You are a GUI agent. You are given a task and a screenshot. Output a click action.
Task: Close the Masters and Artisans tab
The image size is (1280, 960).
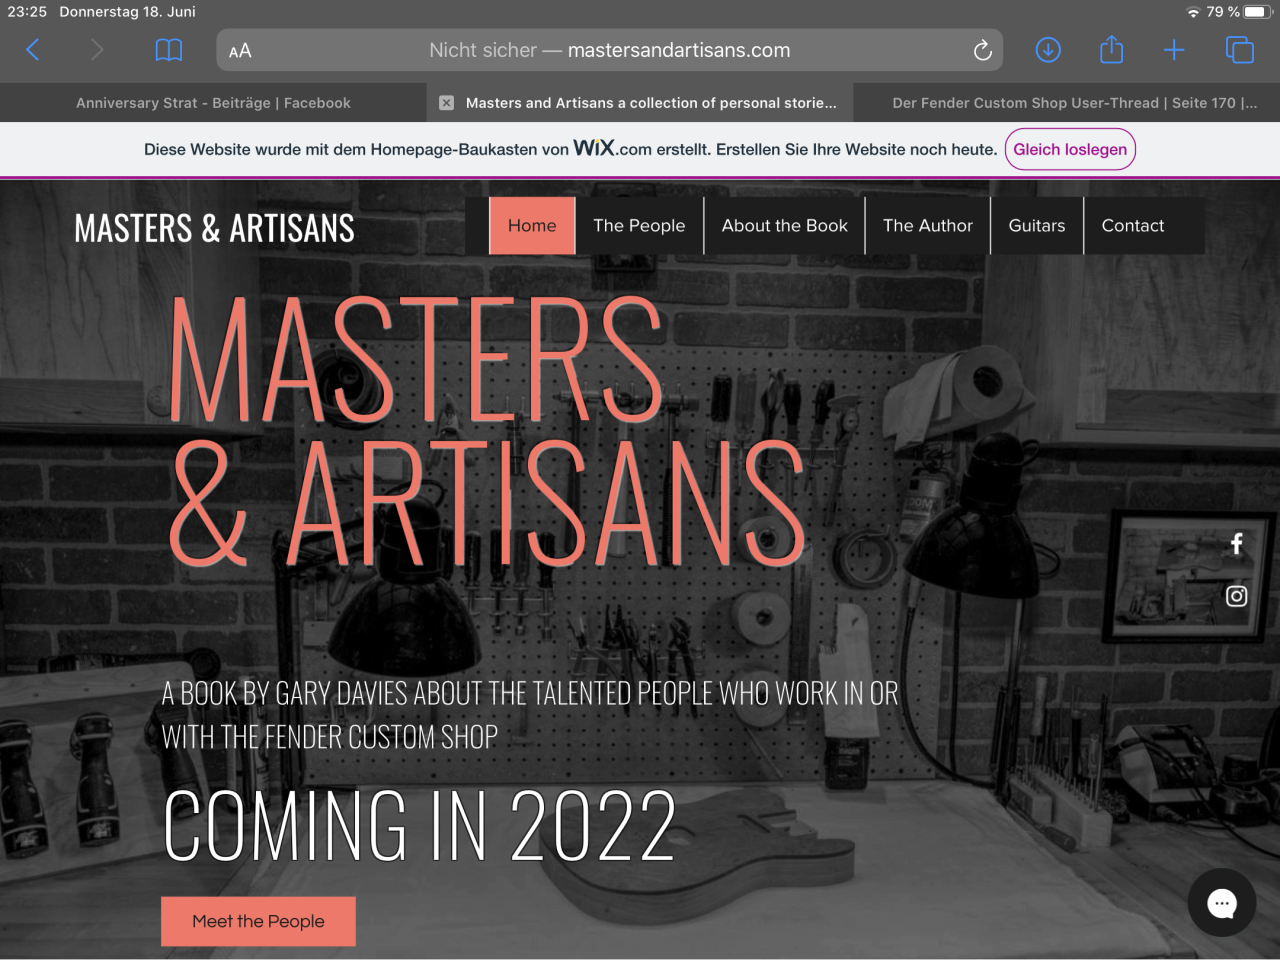(x=446, y=103)
